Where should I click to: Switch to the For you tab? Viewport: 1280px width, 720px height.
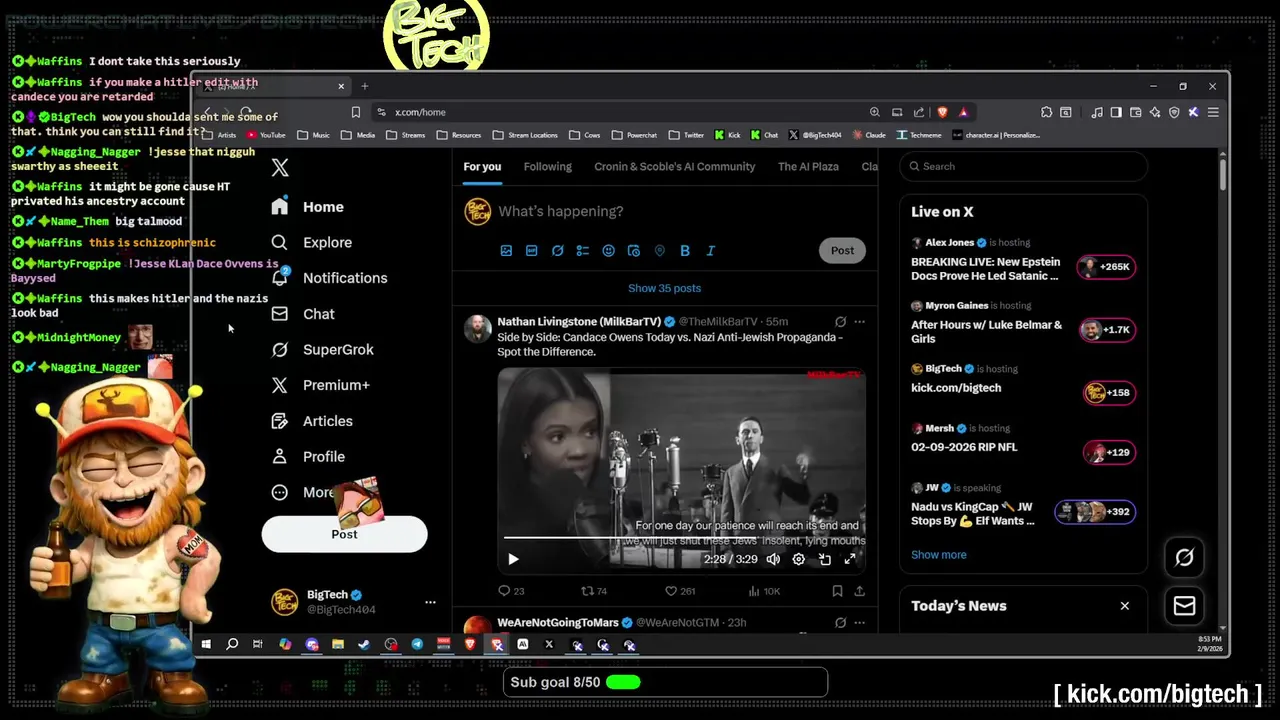(482, 167)
